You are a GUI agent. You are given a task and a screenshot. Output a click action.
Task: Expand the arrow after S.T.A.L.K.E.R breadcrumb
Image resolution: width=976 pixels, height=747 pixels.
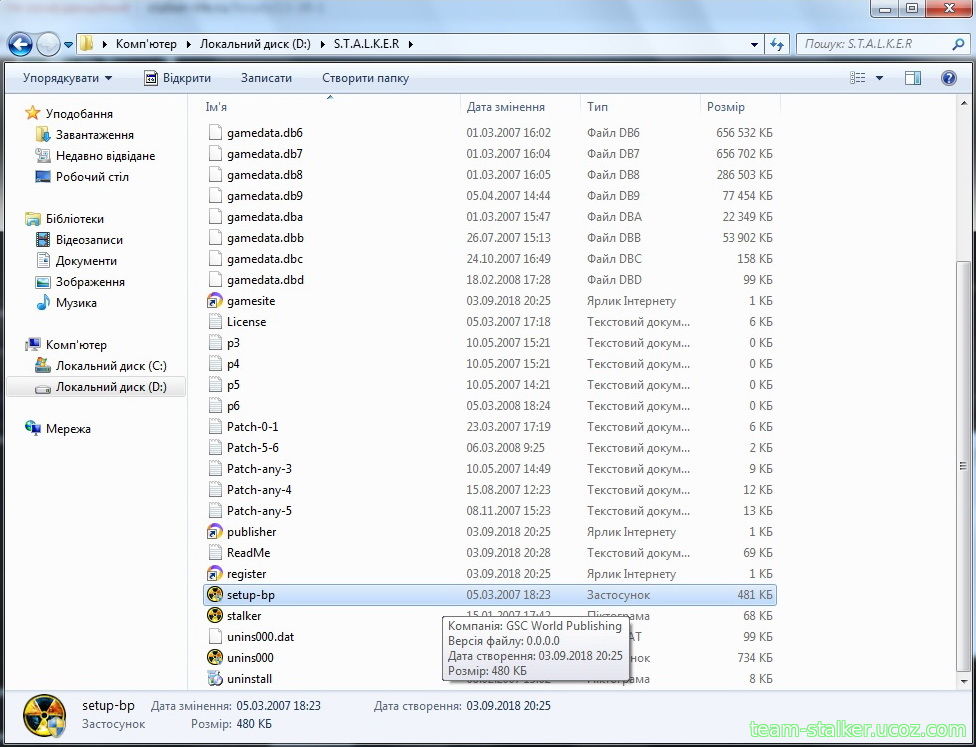(411, 44)
